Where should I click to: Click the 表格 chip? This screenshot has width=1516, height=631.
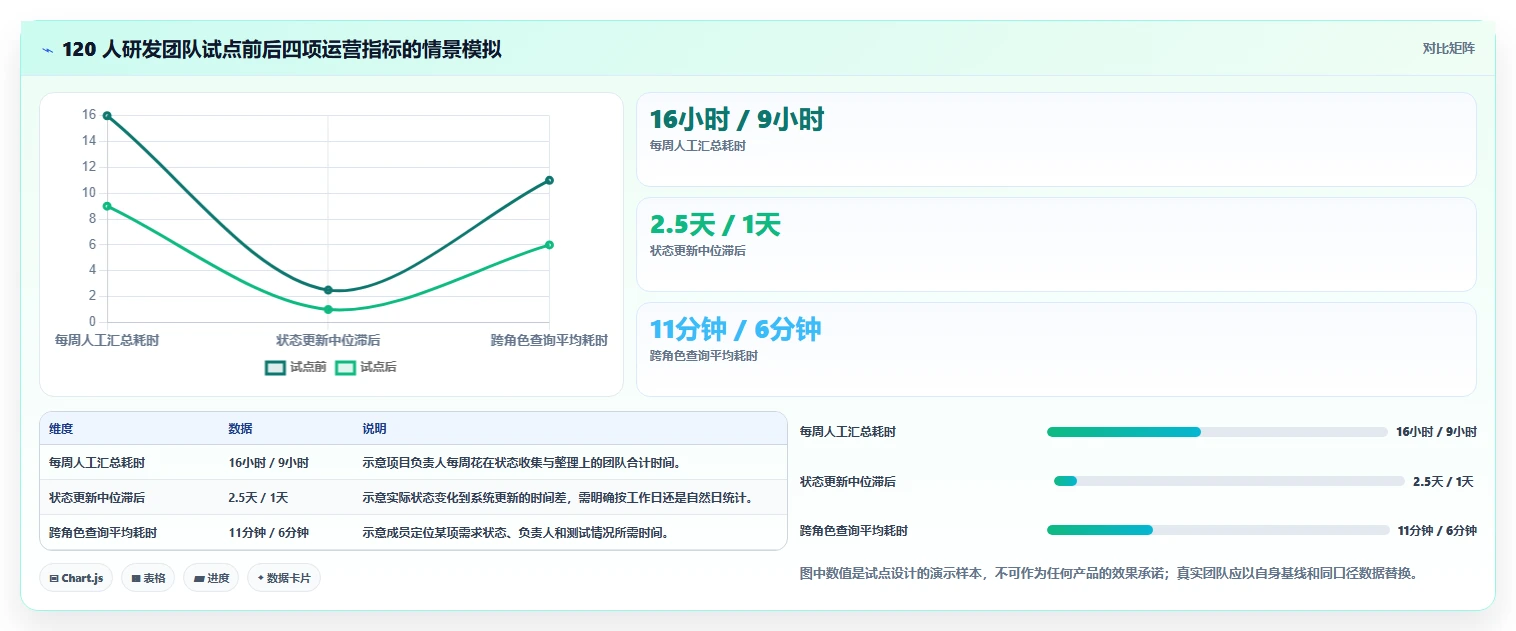pyautogui.click(x=148, y=578)
